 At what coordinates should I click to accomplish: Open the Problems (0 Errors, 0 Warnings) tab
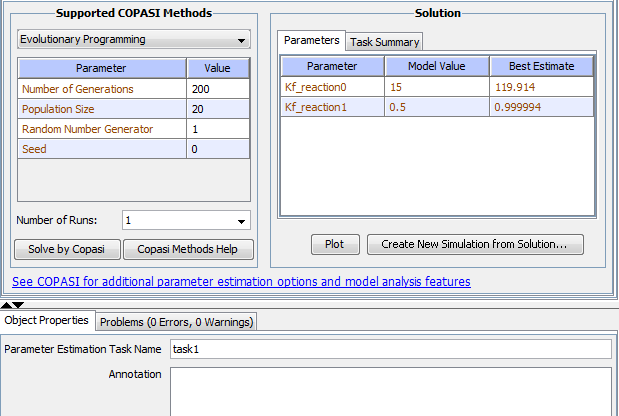176,322
